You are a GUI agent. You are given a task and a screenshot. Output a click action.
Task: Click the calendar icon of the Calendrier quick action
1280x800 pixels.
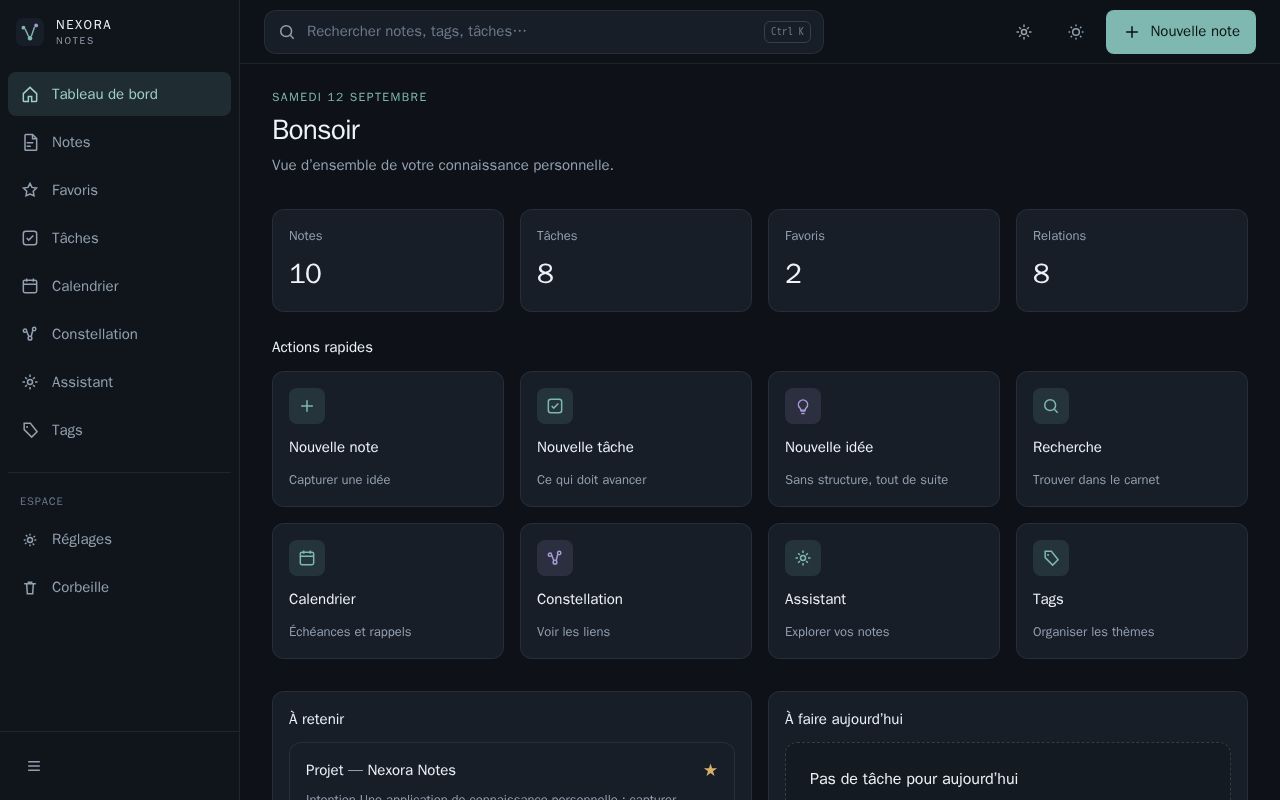point(307,558)
